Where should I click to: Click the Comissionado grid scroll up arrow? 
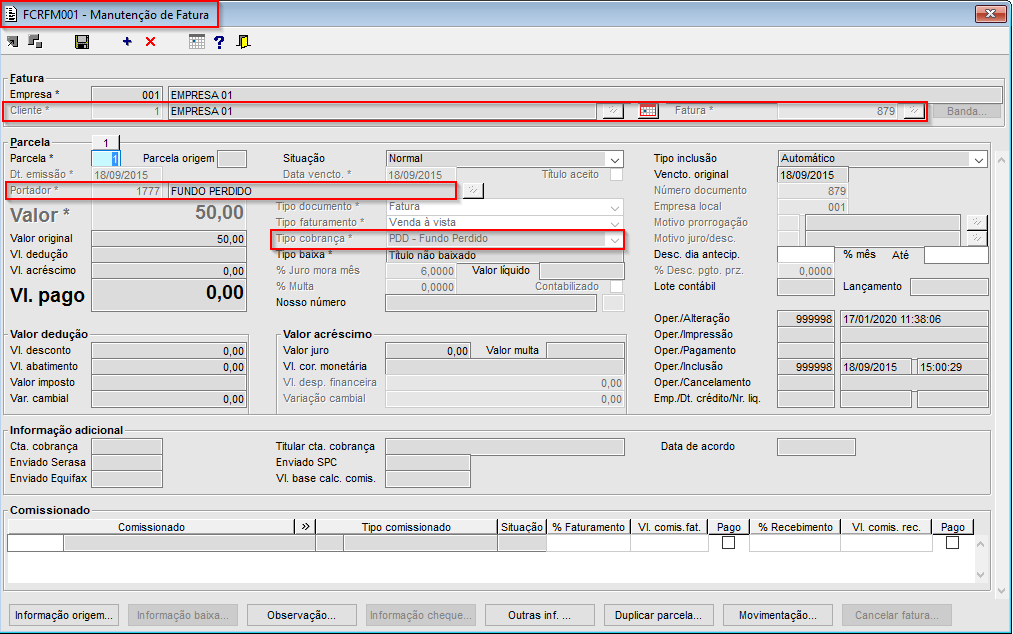point(981,544)
